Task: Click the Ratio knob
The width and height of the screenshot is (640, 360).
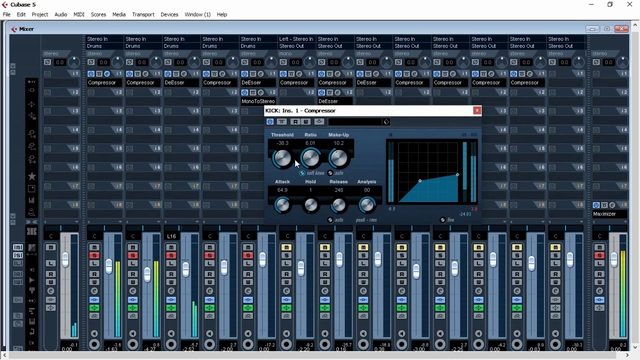Action: coord(310,158)
